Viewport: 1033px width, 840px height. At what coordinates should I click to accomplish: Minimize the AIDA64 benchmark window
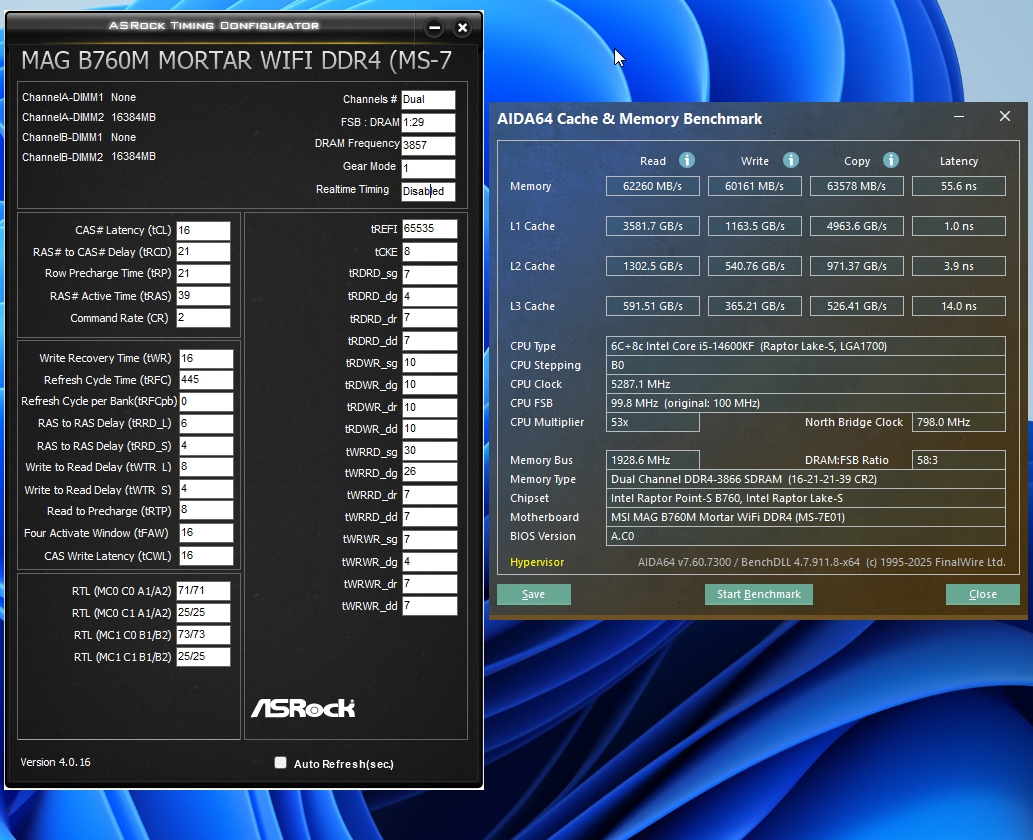tap(959, 117)
